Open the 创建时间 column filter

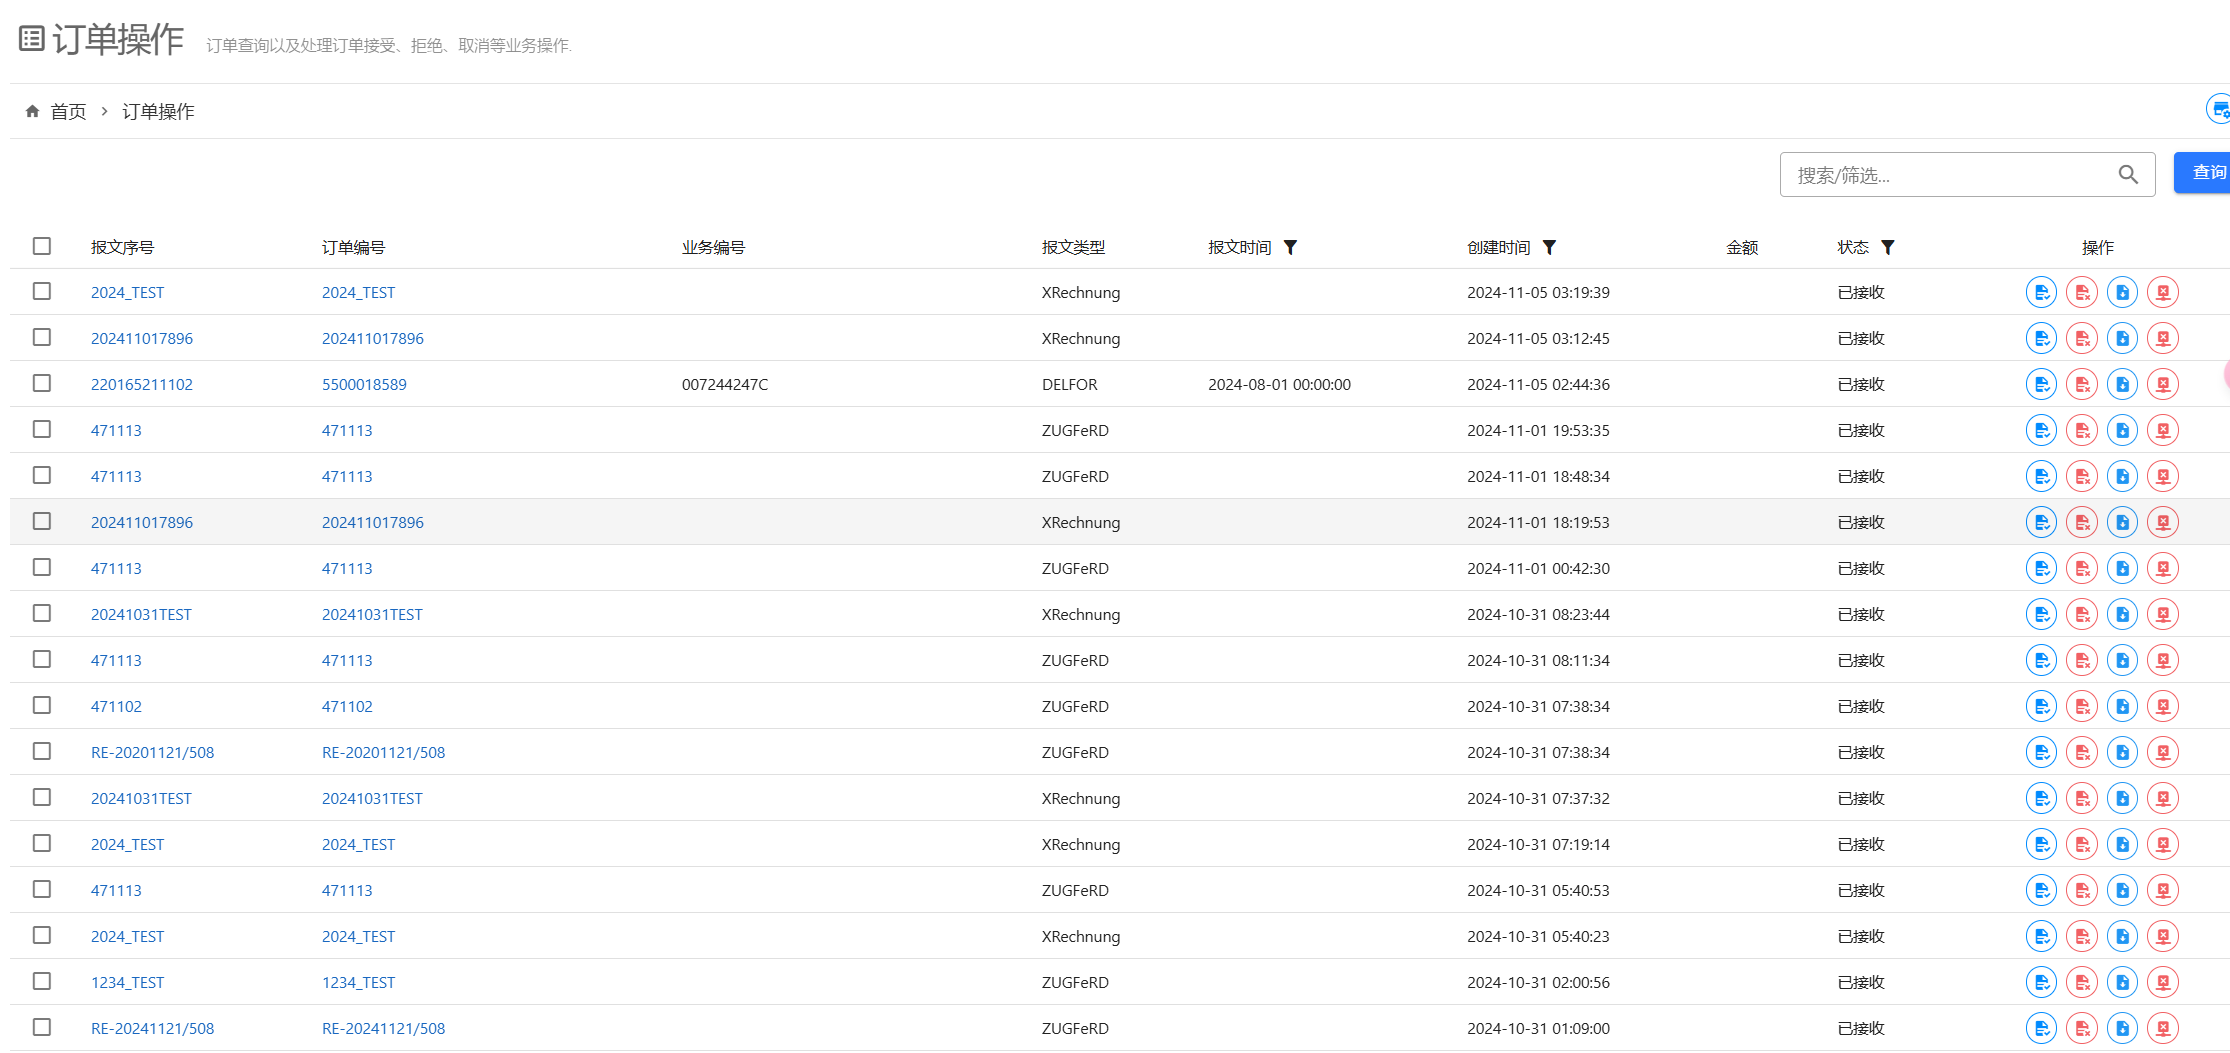[x=1549, y=247]
